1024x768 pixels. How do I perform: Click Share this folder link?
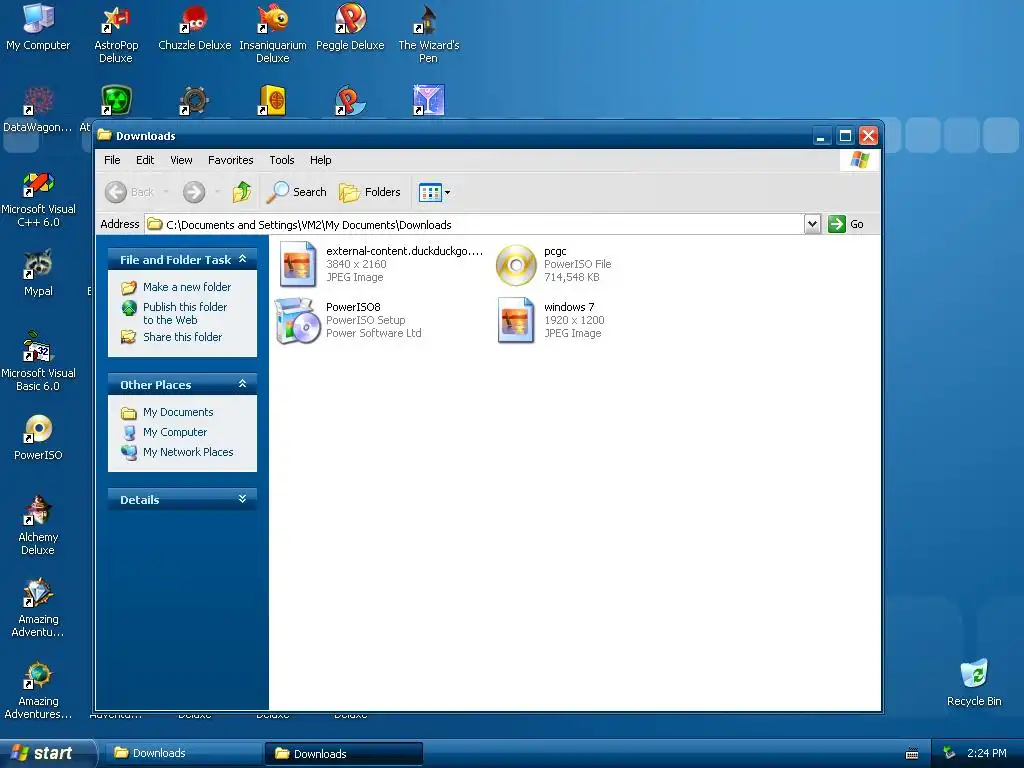pyautogui.click(x=172, y=337)
